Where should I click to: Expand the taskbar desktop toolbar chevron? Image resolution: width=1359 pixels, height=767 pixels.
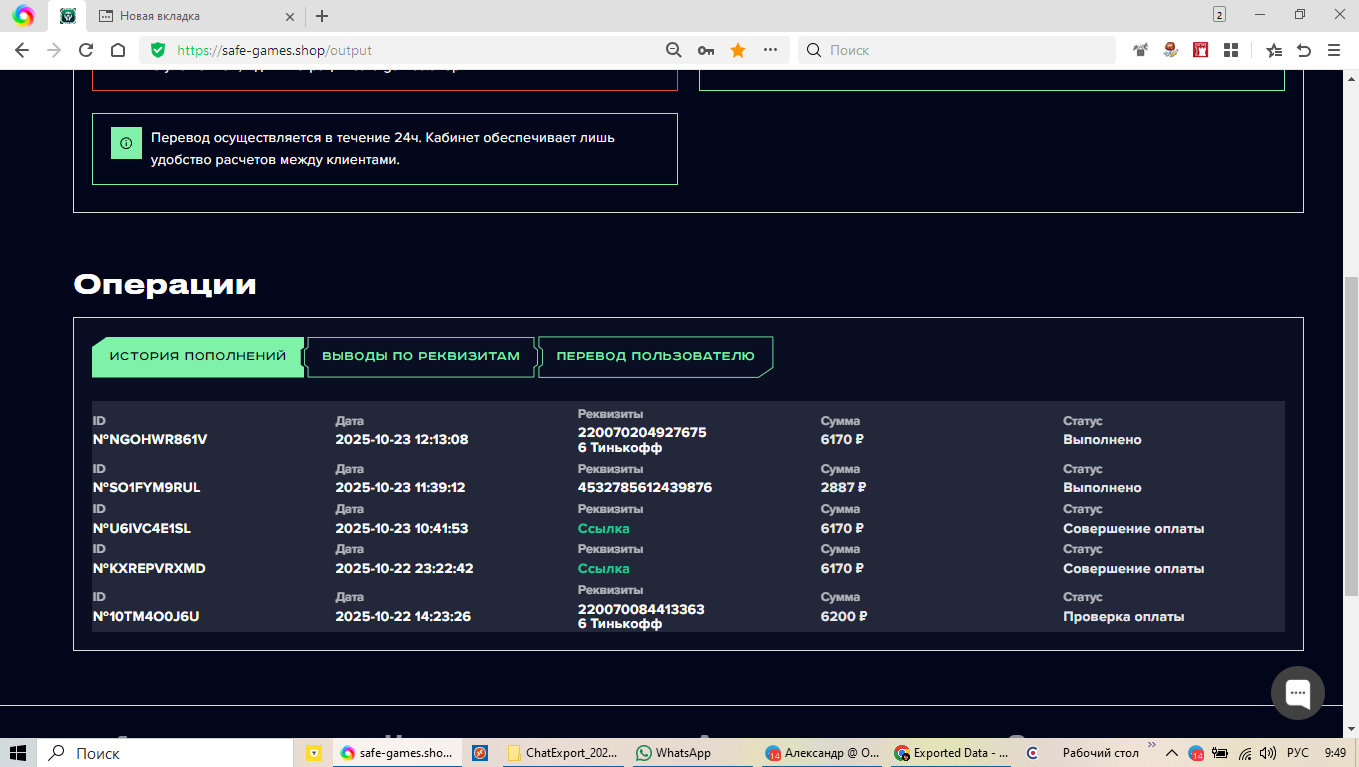[x=1153, y=747]
